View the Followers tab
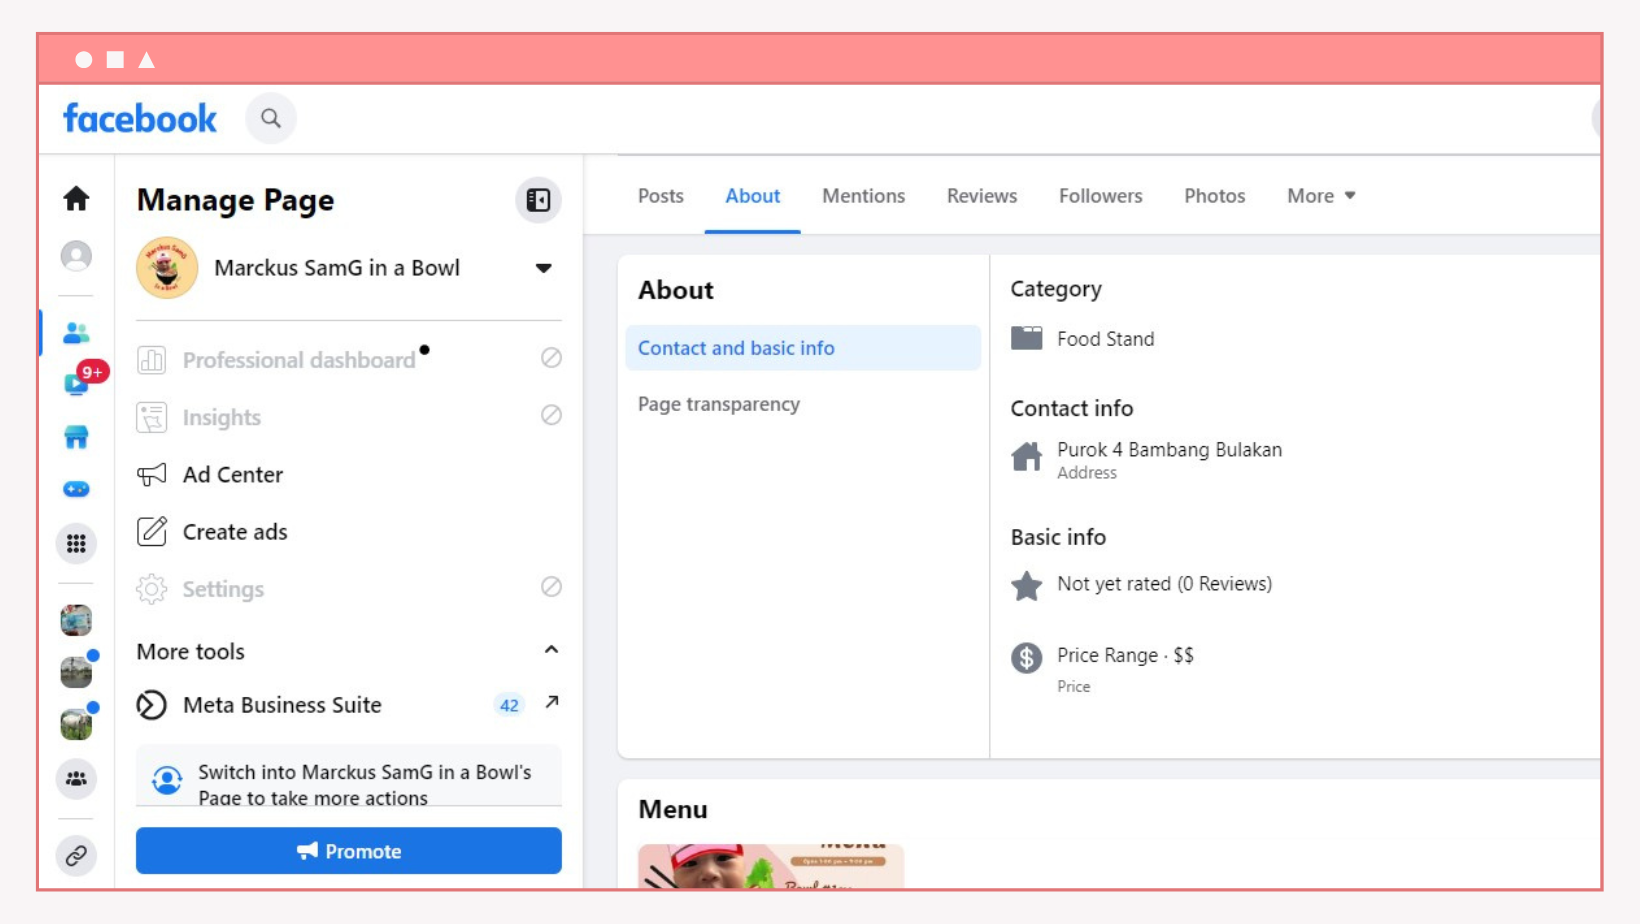 point(1101,196)
